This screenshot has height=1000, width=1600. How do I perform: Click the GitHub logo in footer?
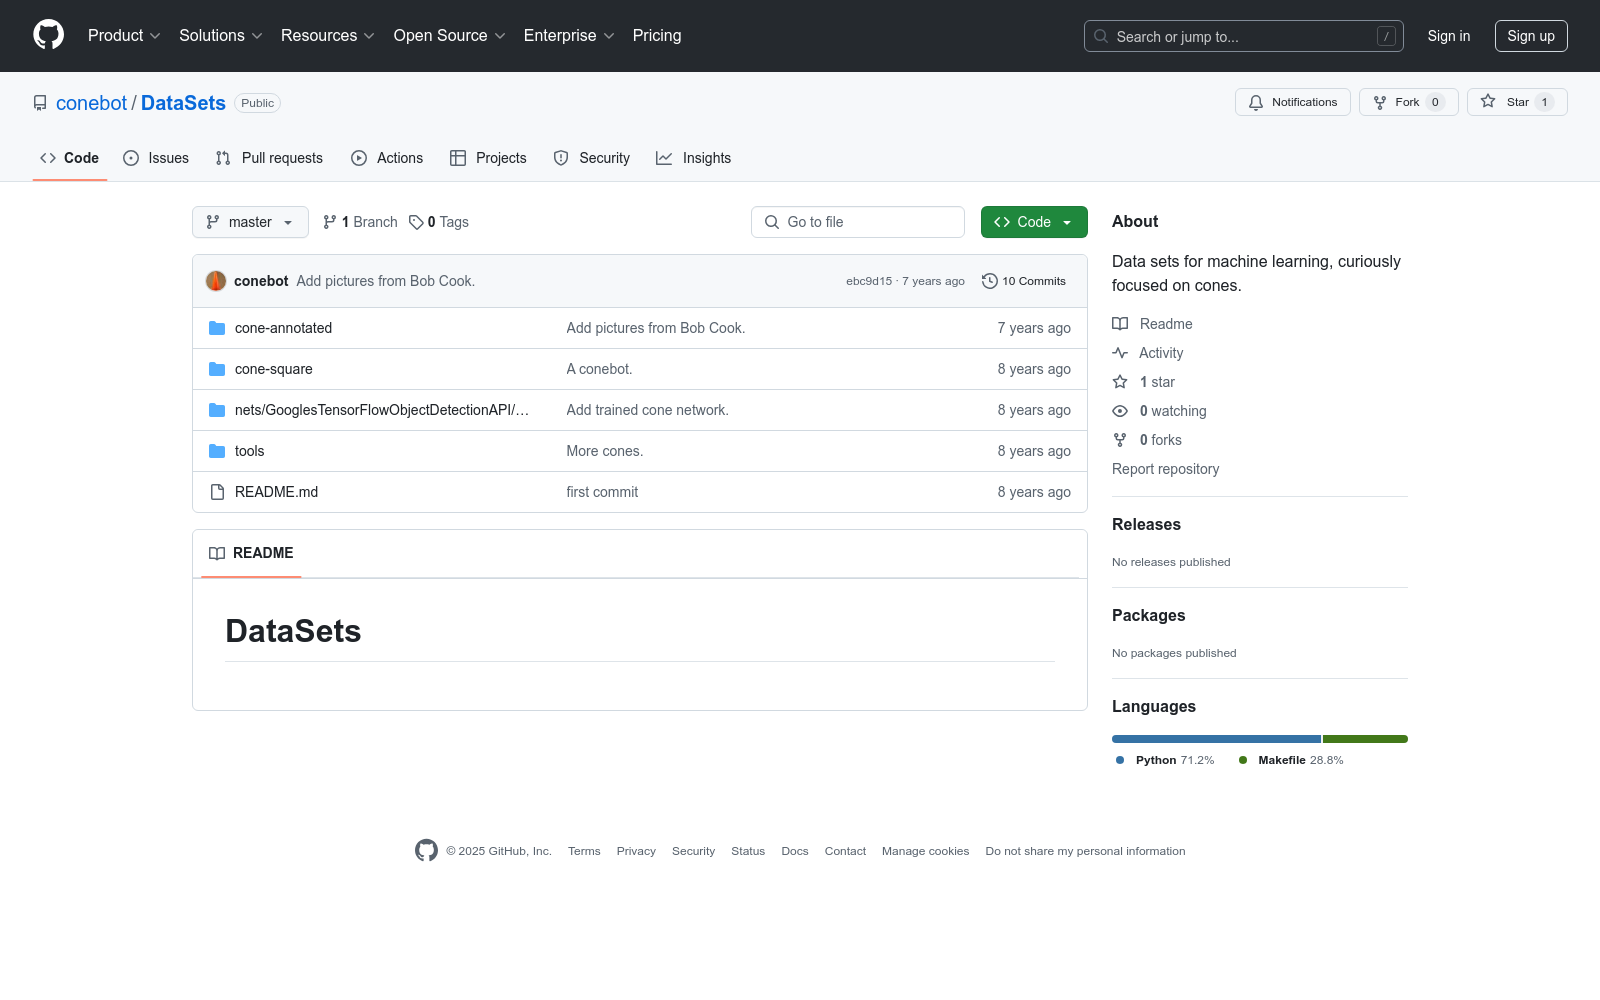[x=426, y=851]
